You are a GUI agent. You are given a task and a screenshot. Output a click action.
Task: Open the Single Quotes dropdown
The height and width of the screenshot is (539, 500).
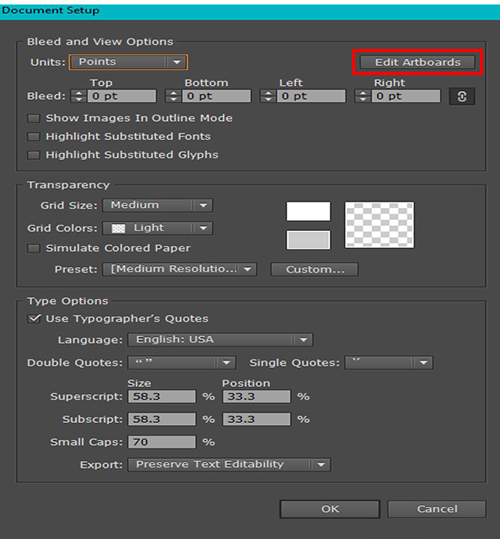[389, 363]
